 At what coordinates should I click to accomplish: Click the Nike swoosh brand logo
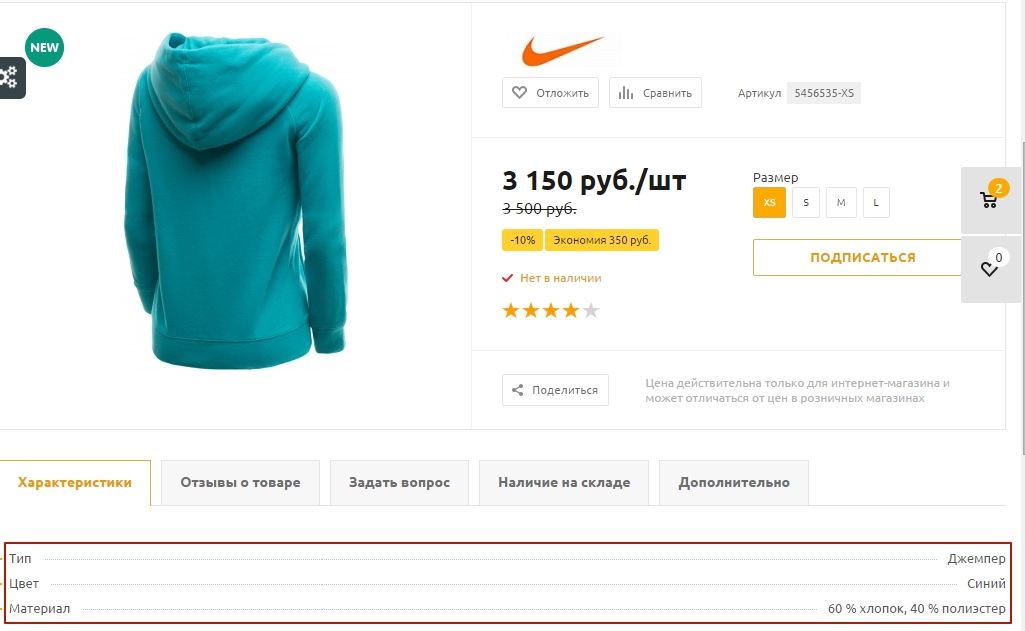[562, 50]
